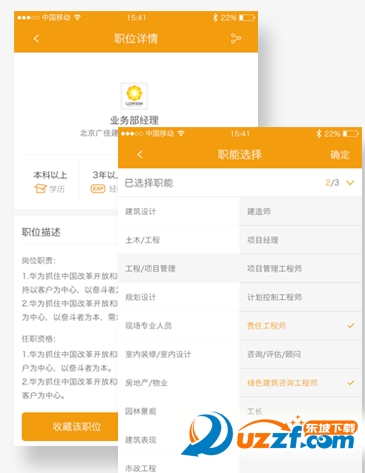
Task: Go back from the 职能选择 screen
Action: (x=140, y=154)
